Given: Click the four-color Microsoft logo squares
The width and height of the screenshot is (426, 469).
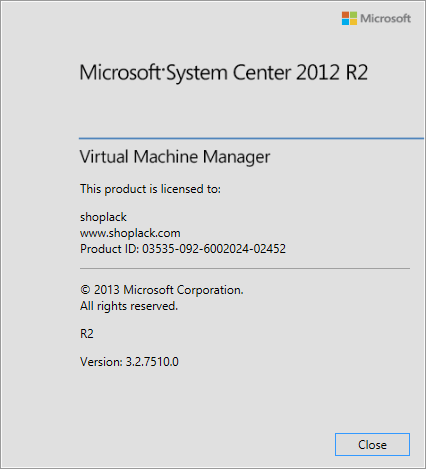Looking at the screenshot, I should pos(349,18).
